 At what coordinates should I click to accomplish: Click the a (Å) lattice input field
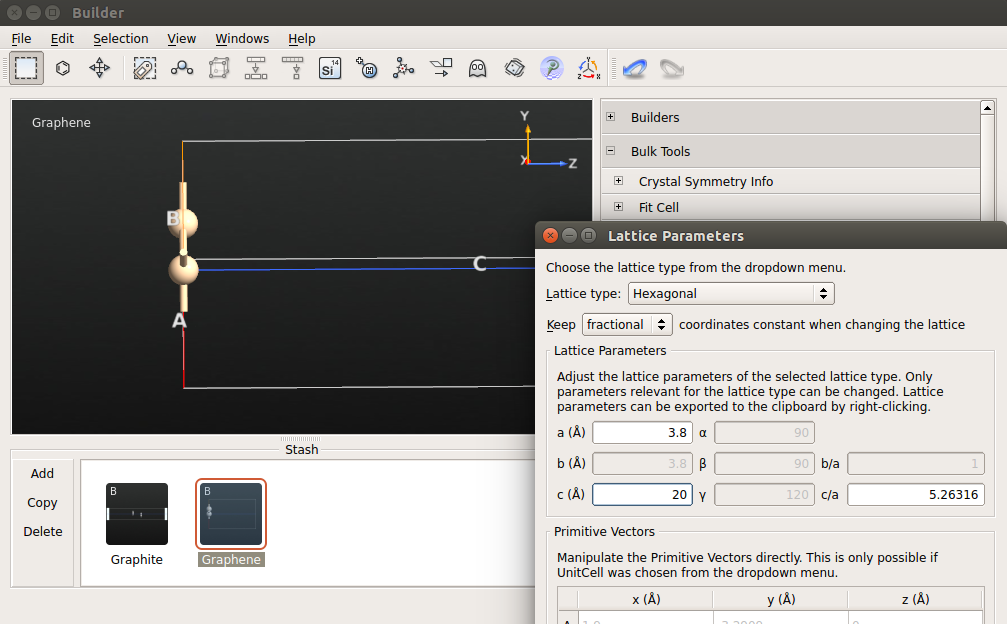[x=642, y=433]
